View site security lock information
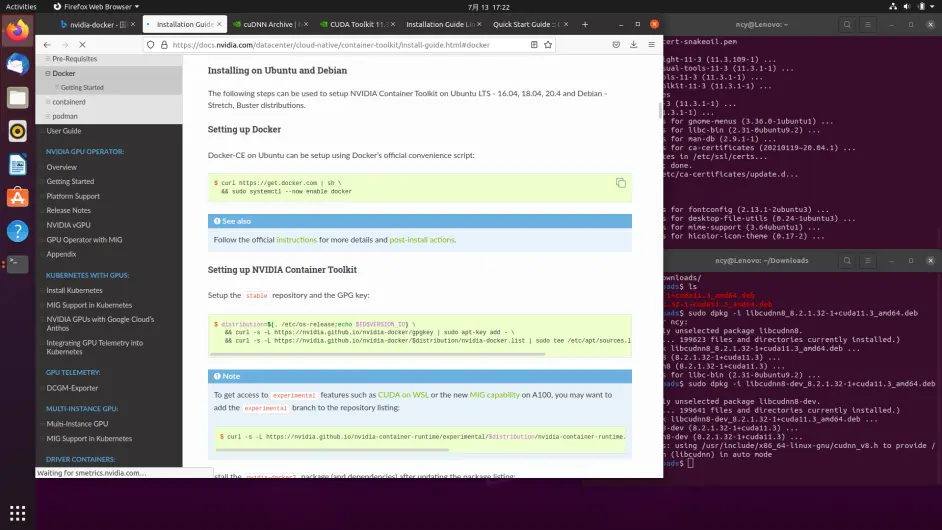Screen dimensions: 942x530 163,44
